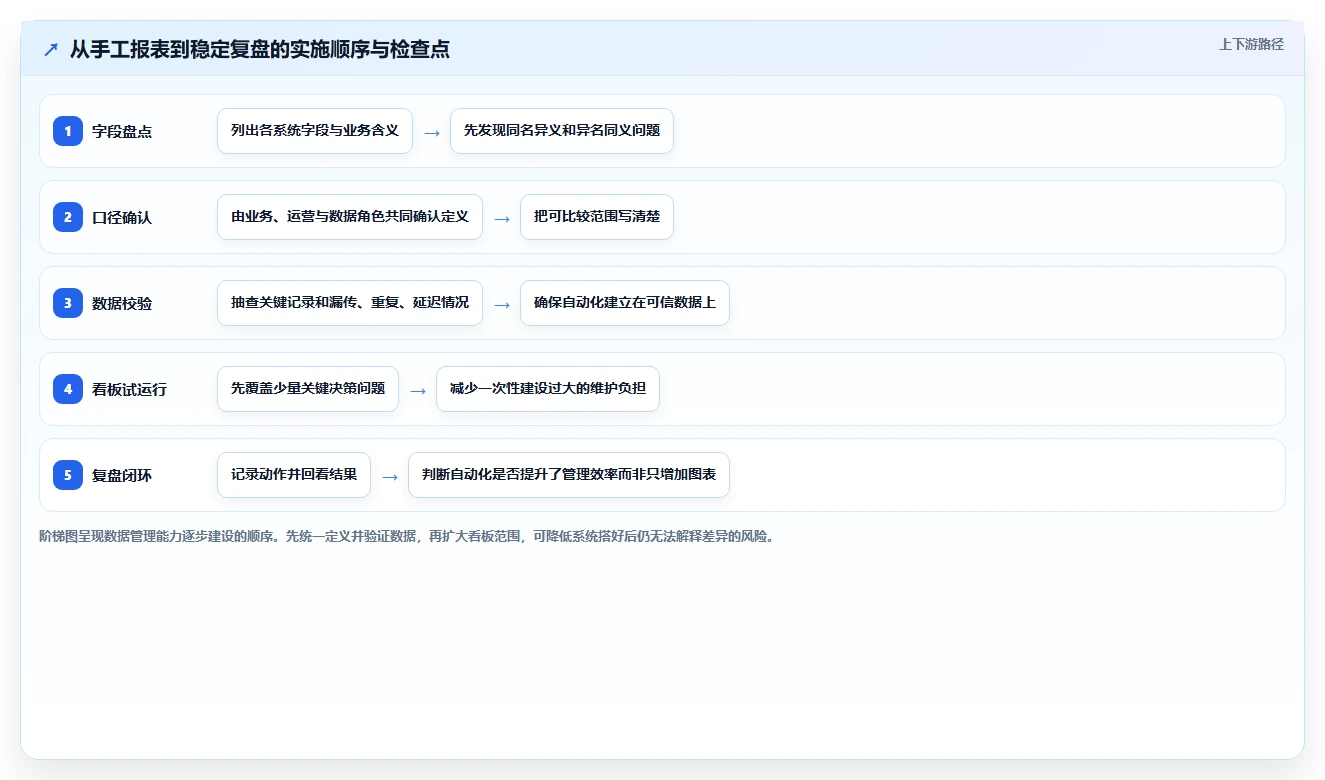Click the 判断自动化是否提升了管理效率而非只增加图表 box
Image resolution: width=1325 pixels, height=780 pixels.
(569, 475)
